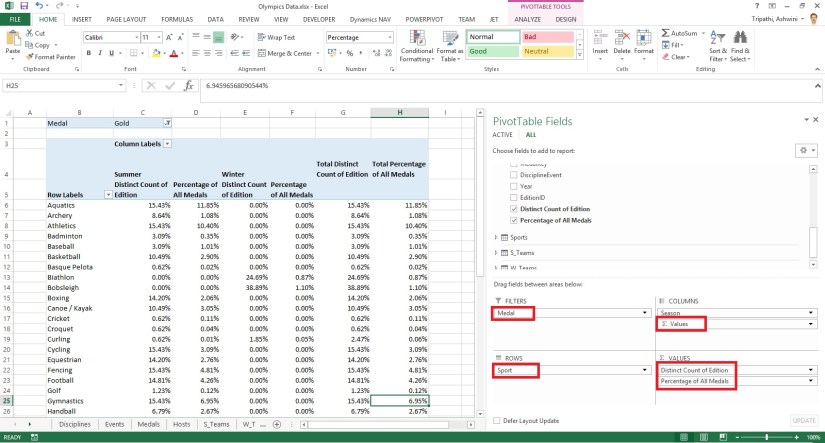Uncheck Distinct Count of Edition field
825x443 pixels.
tap(514, 209)
